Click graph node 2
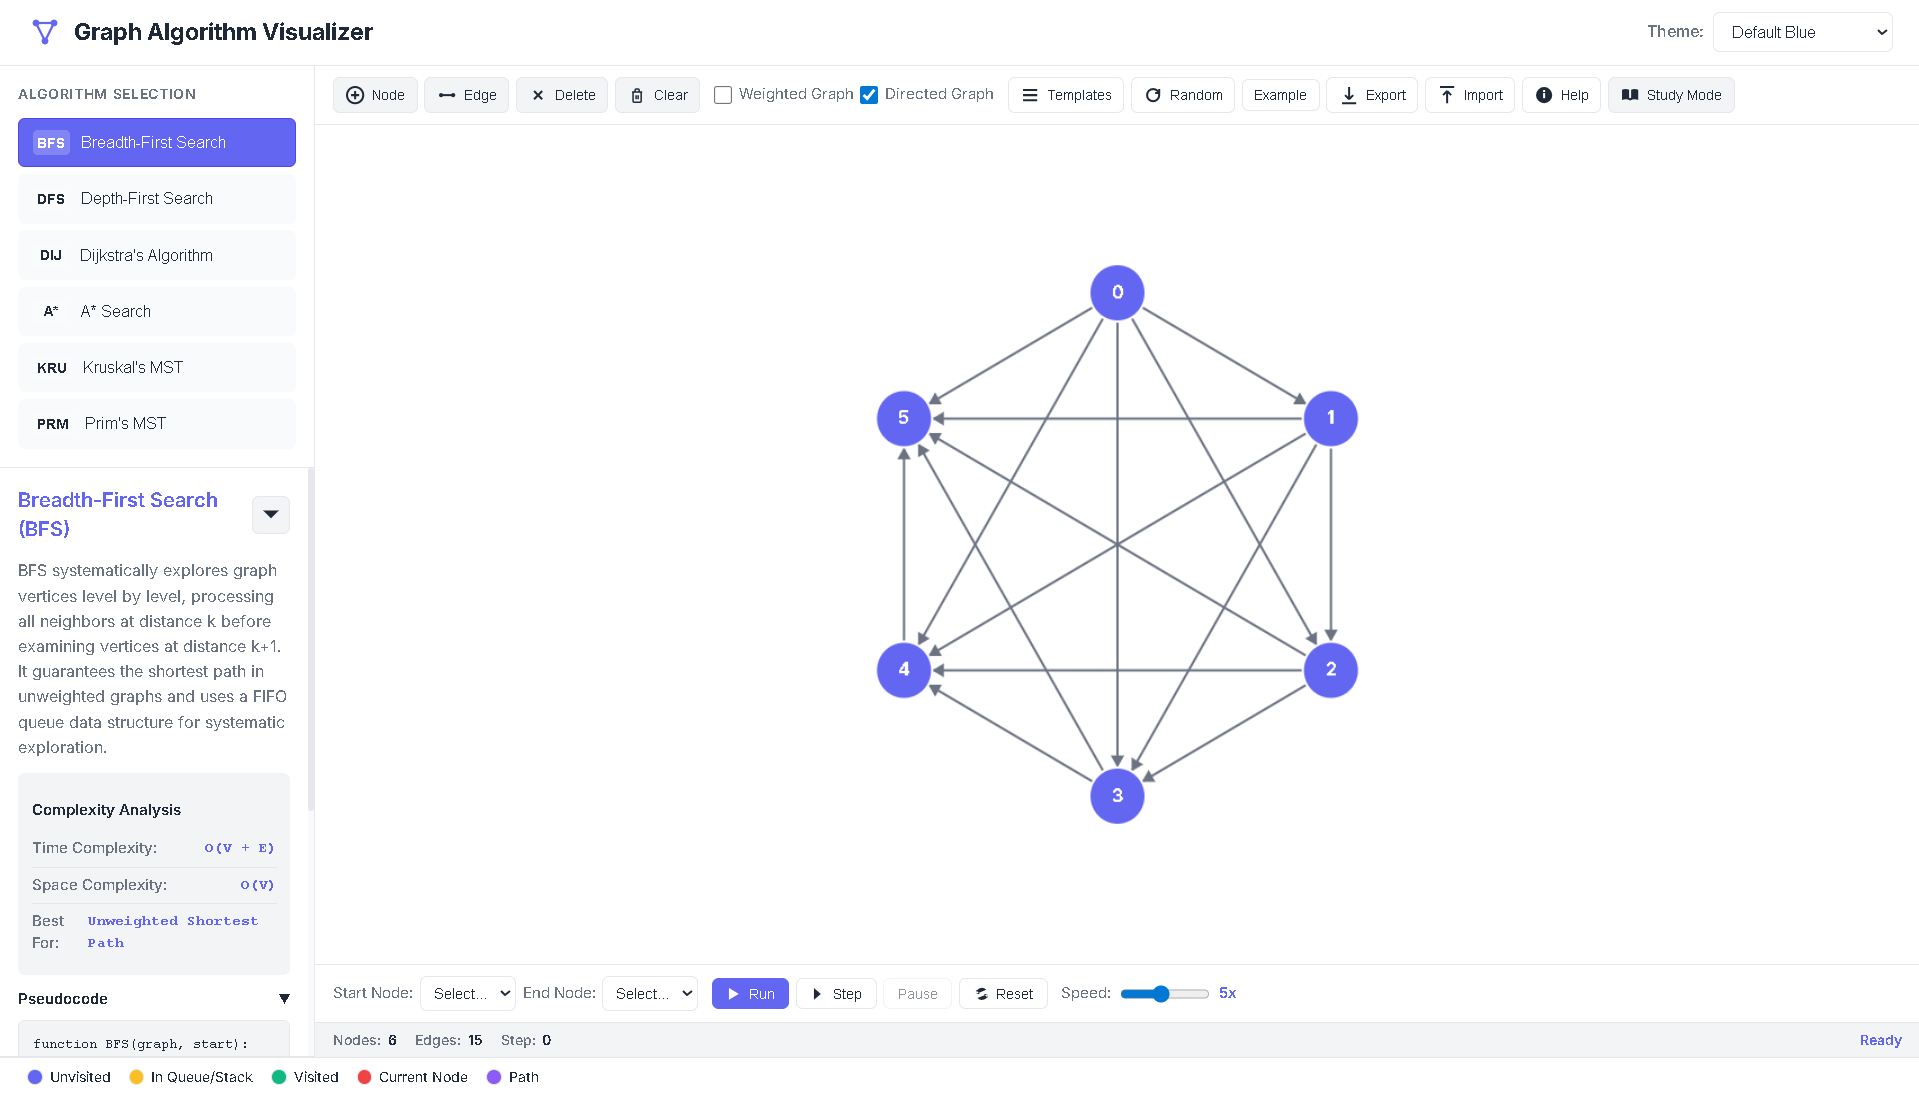 coord(1331,670)
